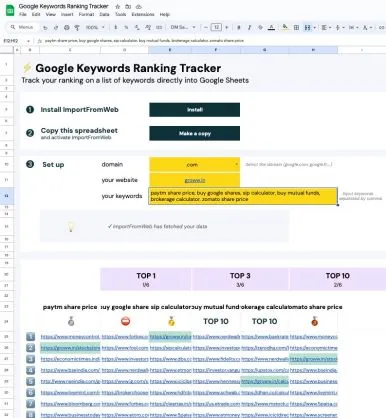Viewport: 386px width, 418px height.
Task: Star the Google Keywords Ranking Tracker document
Action: pos(117,7)
